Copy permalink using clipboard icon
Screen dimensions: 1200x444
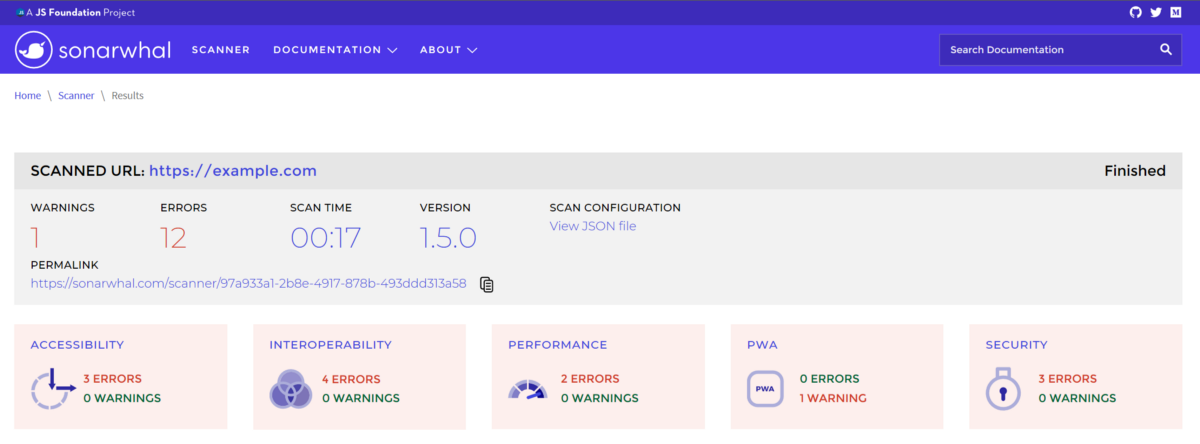tap(487, 284)
